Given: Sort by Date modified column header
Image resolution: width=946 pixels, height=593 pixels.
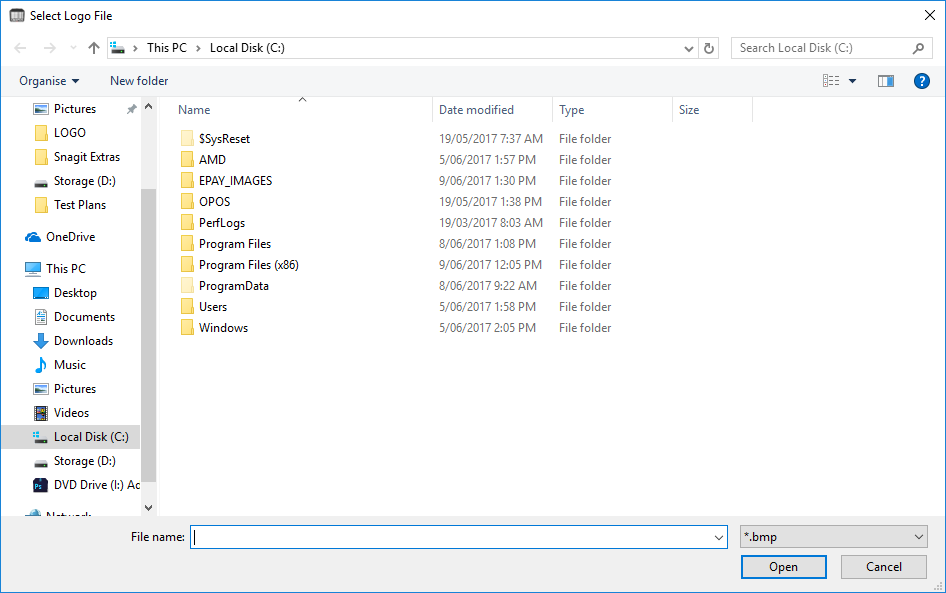Looking at the screenshot, I should coord(477,110).
